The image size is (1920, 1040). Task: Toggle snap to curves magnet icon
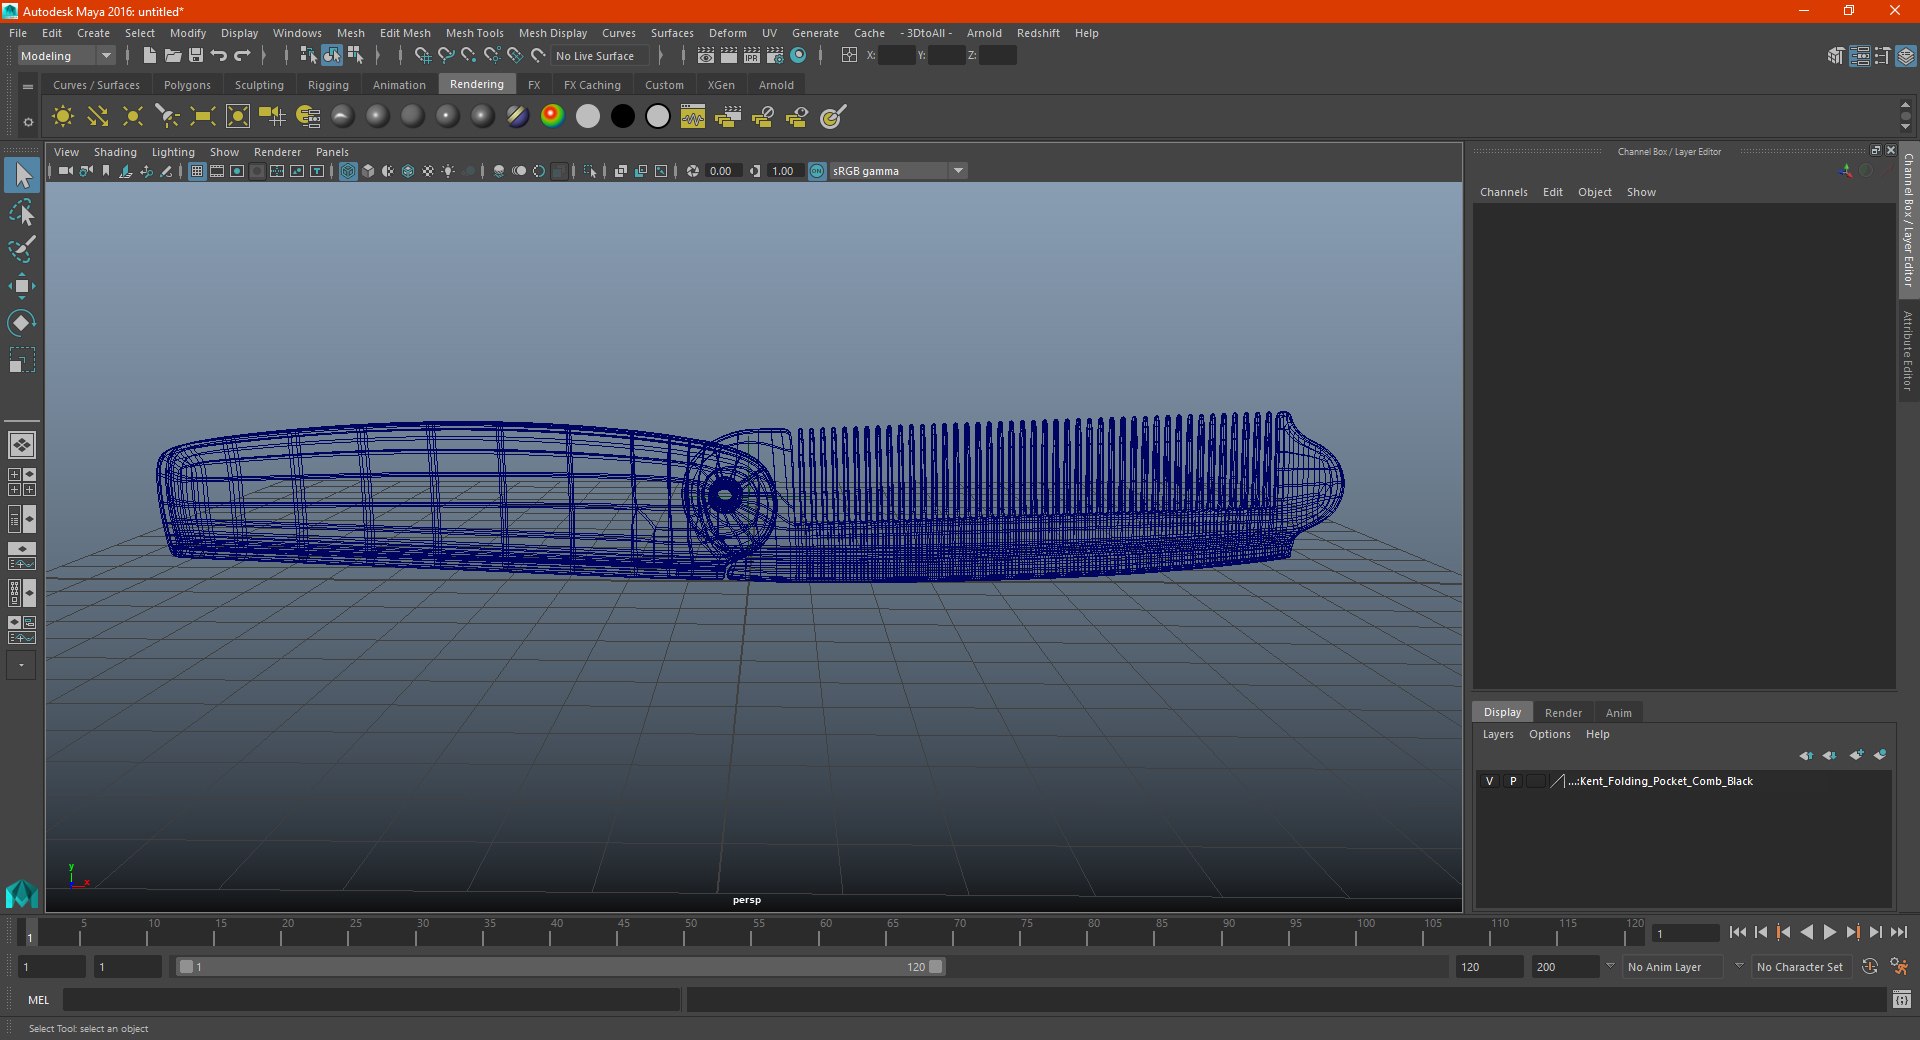tap(446, 55)
